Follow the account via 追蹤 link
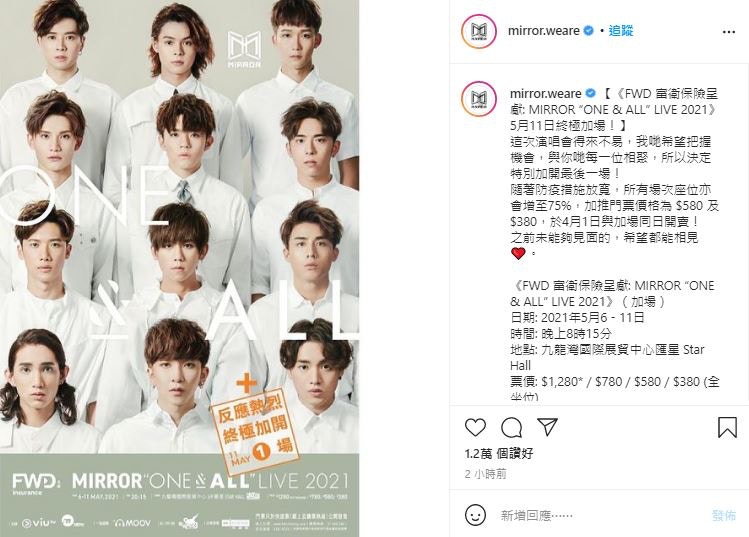This screenshot has width=749, height=537. 621,31
